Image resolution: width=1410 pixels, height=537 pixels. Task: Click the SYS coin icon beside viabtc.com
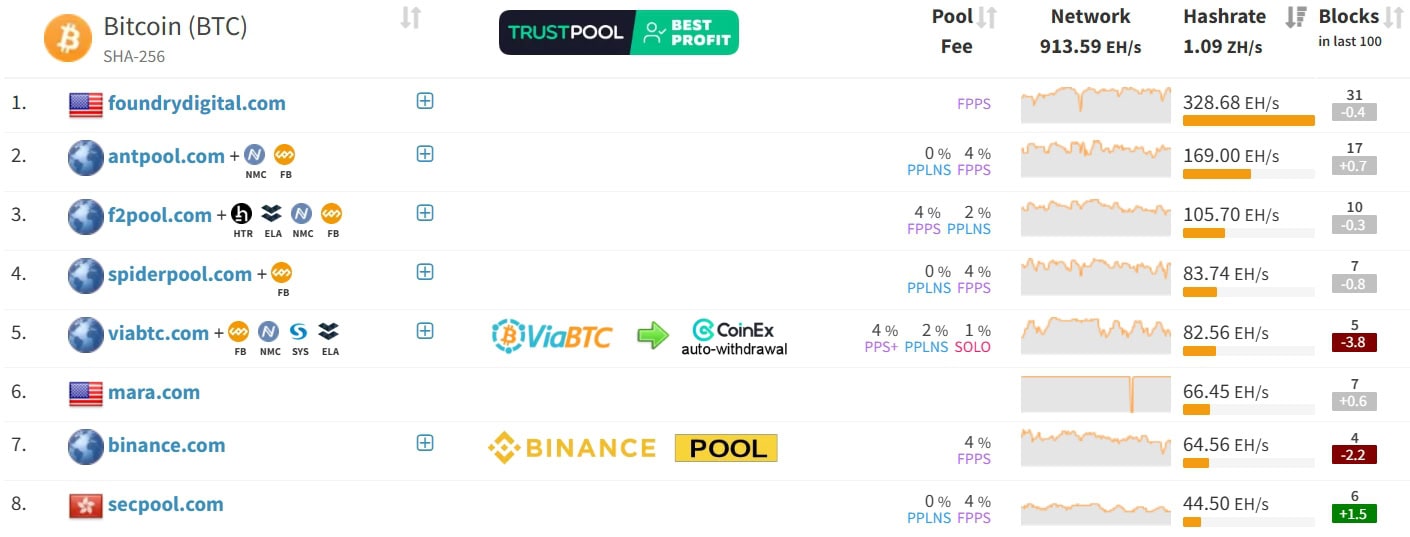coord(299,332)
